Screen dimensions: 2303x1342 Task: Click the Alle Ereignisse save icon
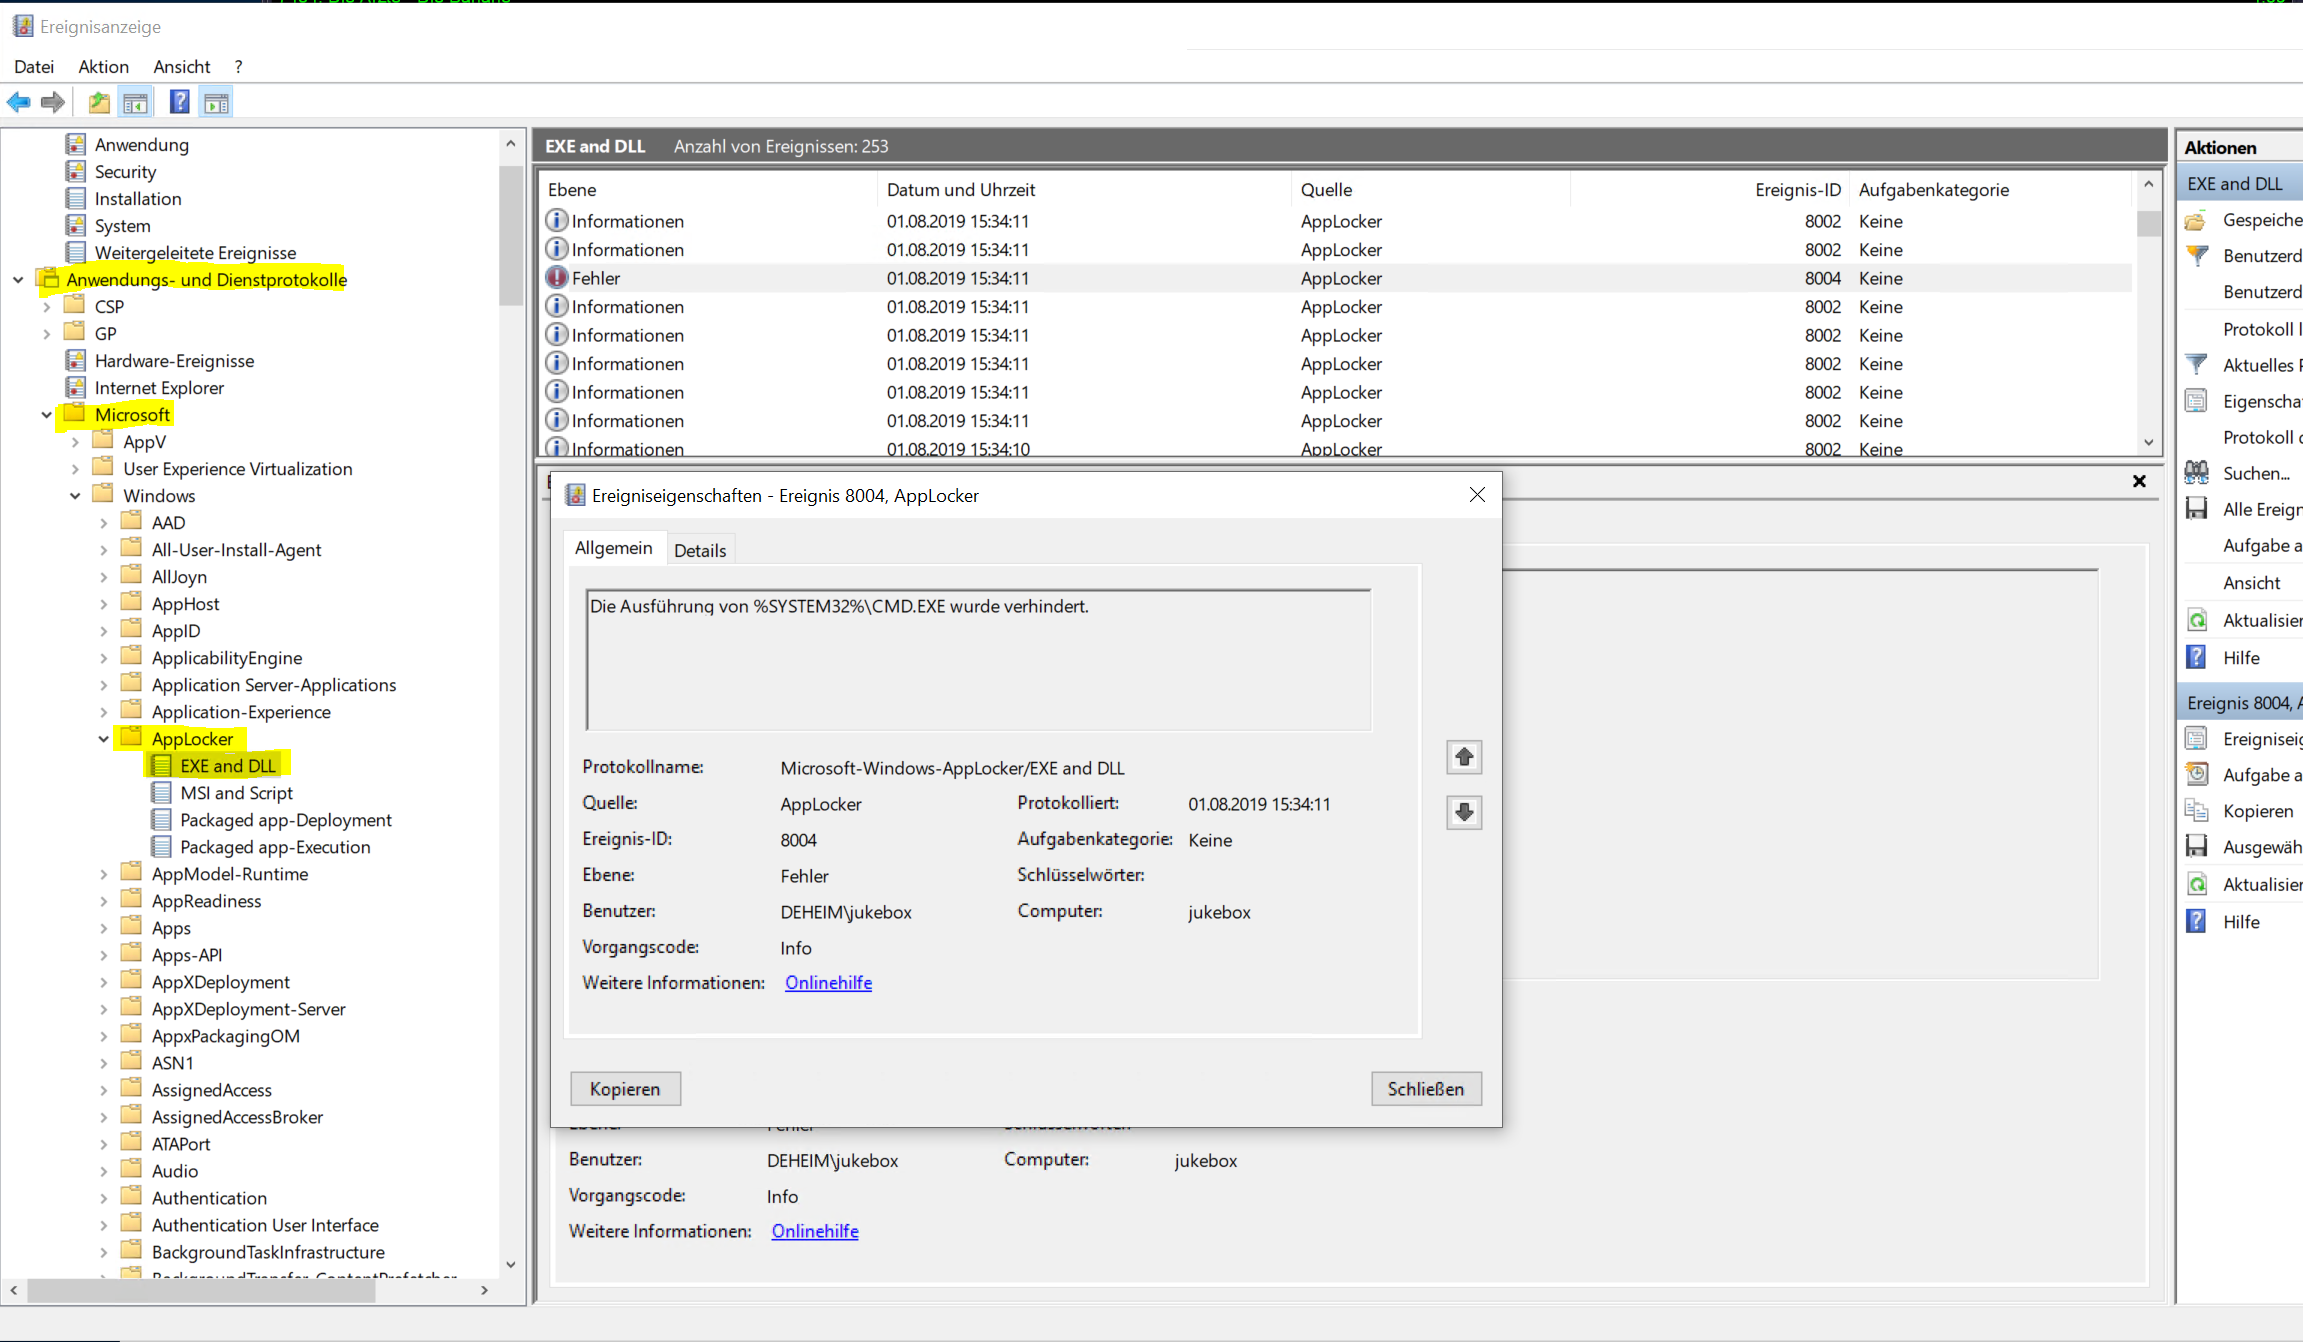pos(2196,509)
